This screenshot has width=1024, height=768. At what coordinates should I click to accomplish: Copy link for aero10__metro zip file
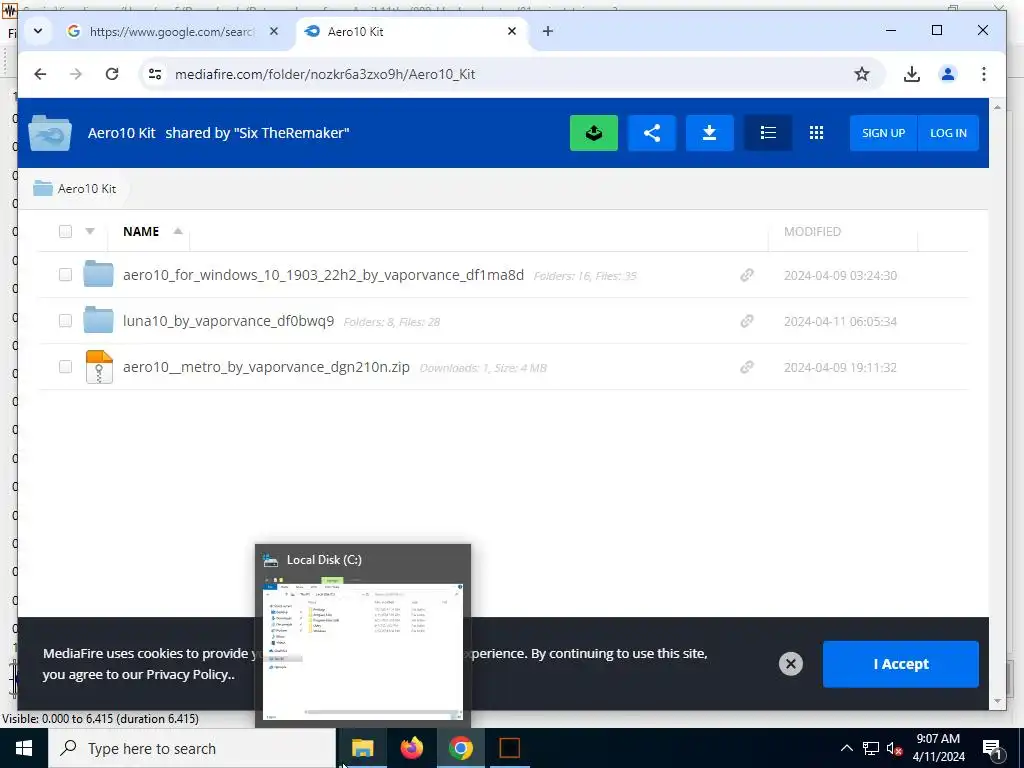click(746, 367)
